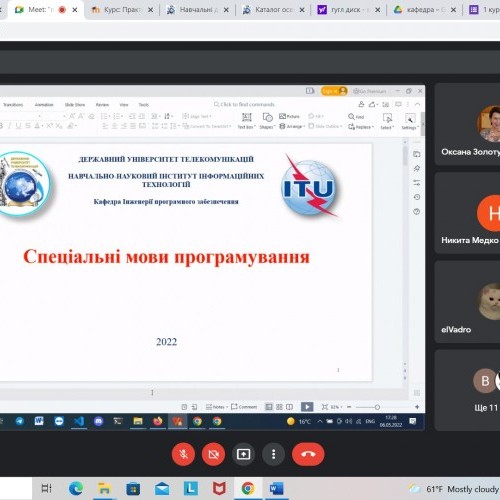
Task: Open the Review ribbon tab
Action: (102, 105)
